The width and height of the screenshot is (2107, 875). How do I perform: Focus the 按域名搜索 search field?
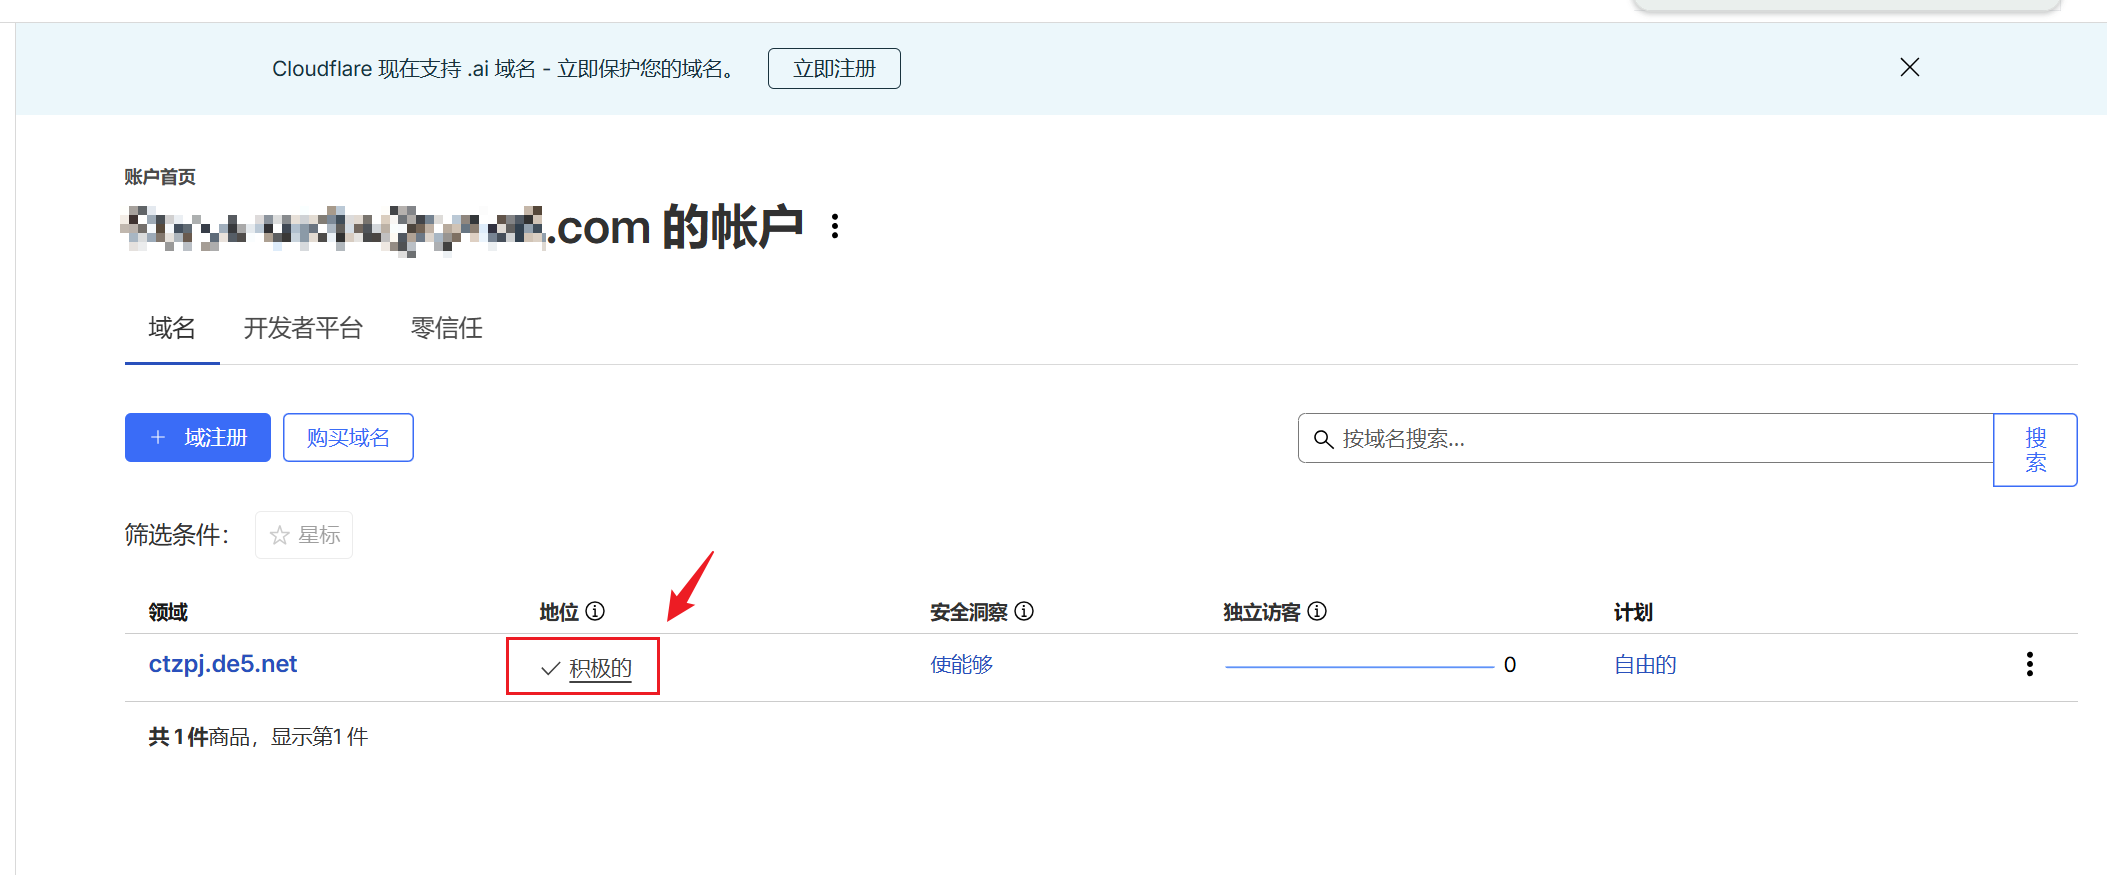pos(1660,439)
